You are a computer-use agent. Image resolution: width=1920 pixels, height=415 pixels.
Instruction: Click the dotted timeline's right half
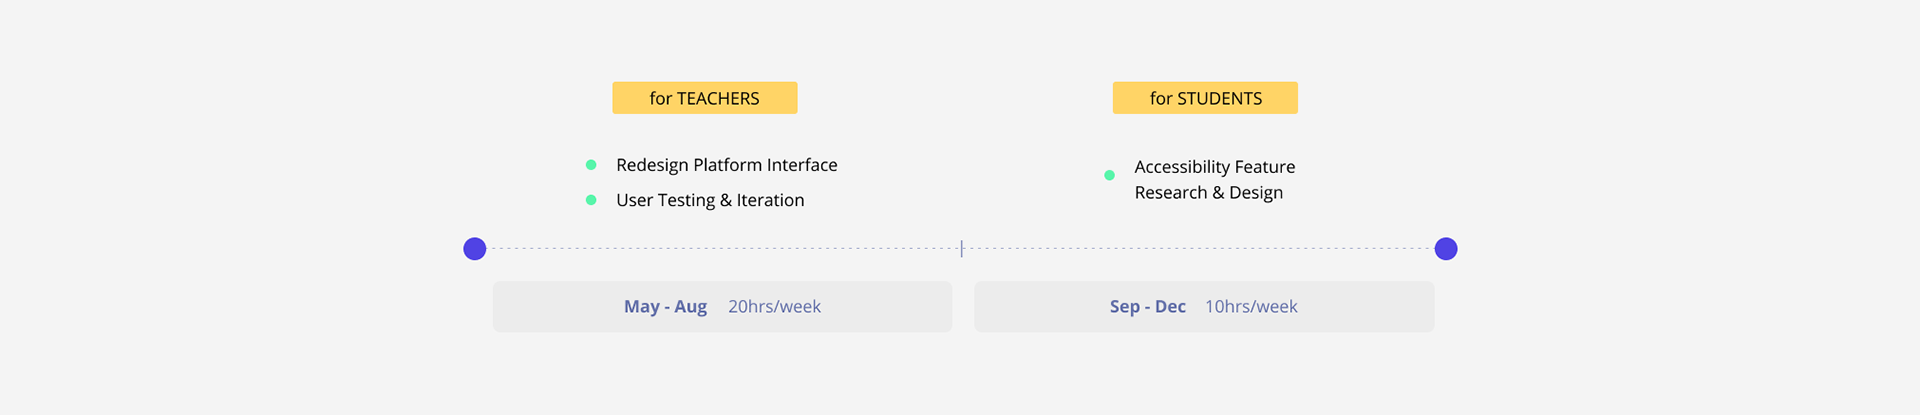[1199, 249]
